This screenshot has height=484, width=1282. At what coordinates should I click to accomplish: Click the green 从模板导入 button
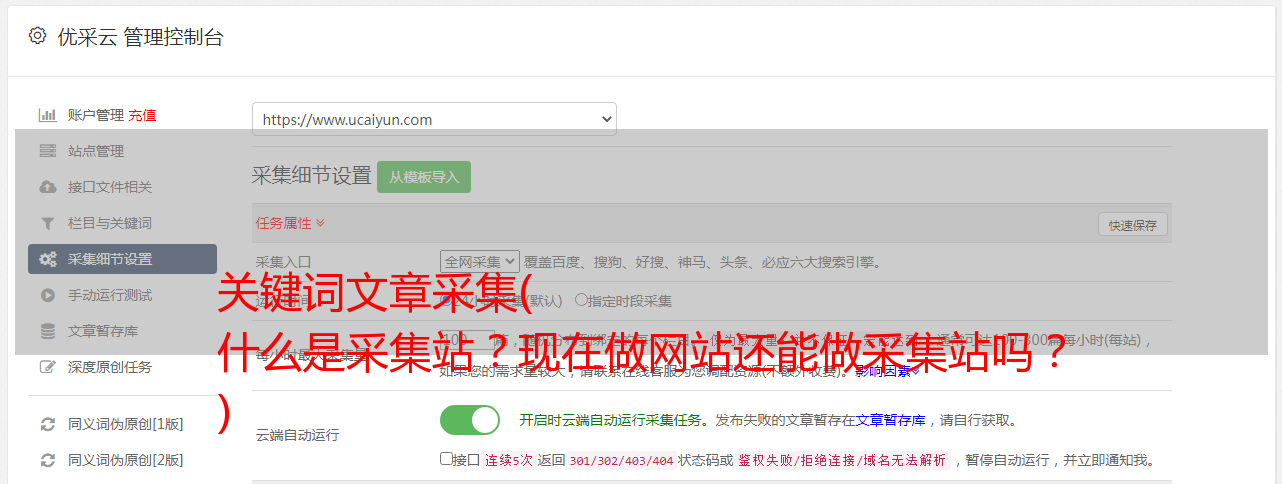point(424,177)
